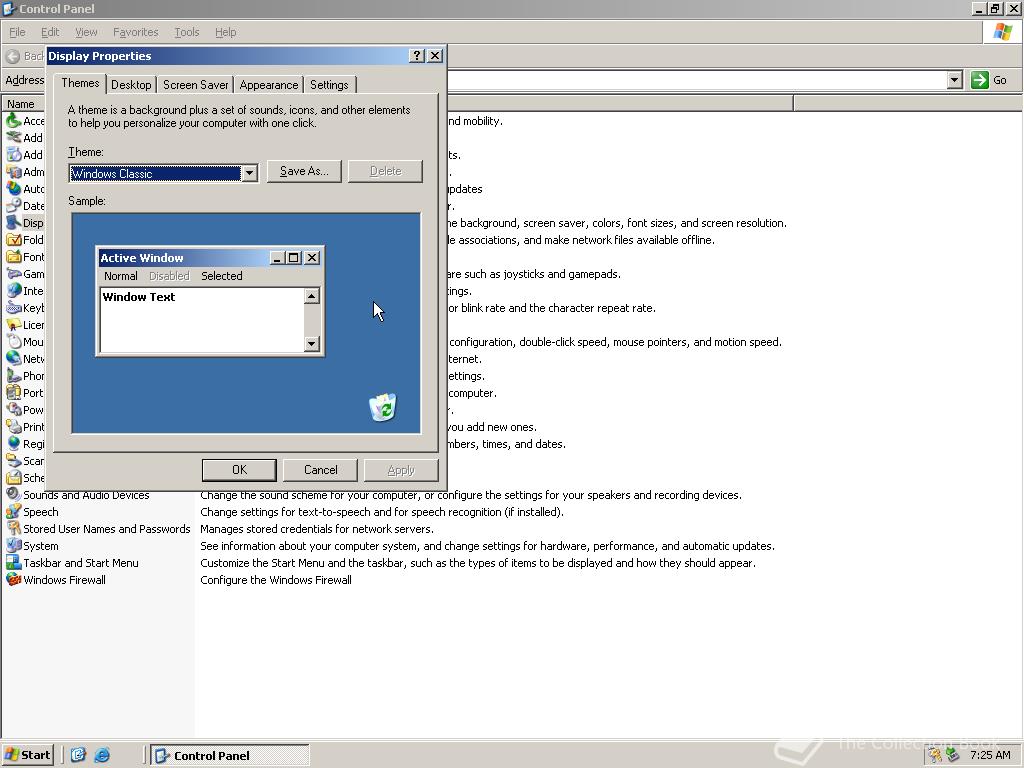Select the Keyboard icon

(x=13, y=308)
